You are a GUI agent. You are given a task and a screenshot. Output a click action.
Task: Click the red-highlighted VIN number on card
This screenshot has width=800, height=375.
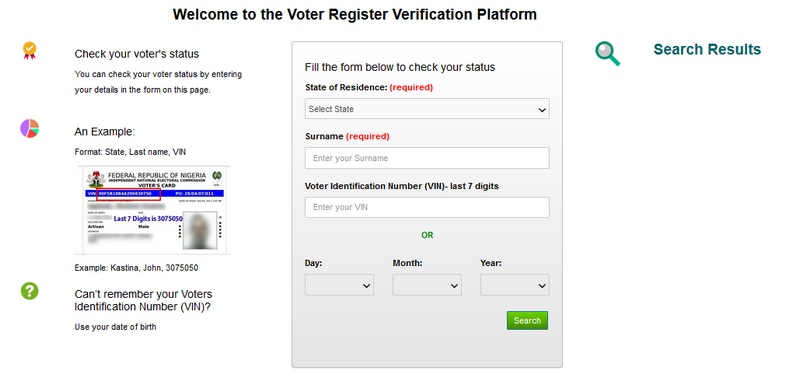coord(129,194)
